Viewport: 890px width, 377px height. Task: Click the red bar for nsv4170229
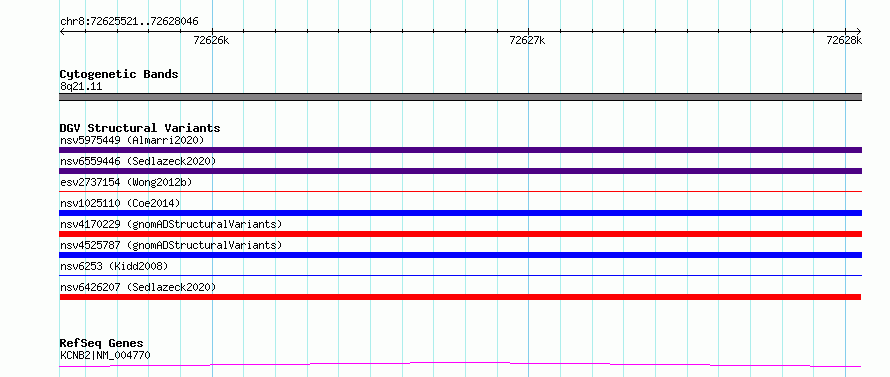(x=460, y=234)
